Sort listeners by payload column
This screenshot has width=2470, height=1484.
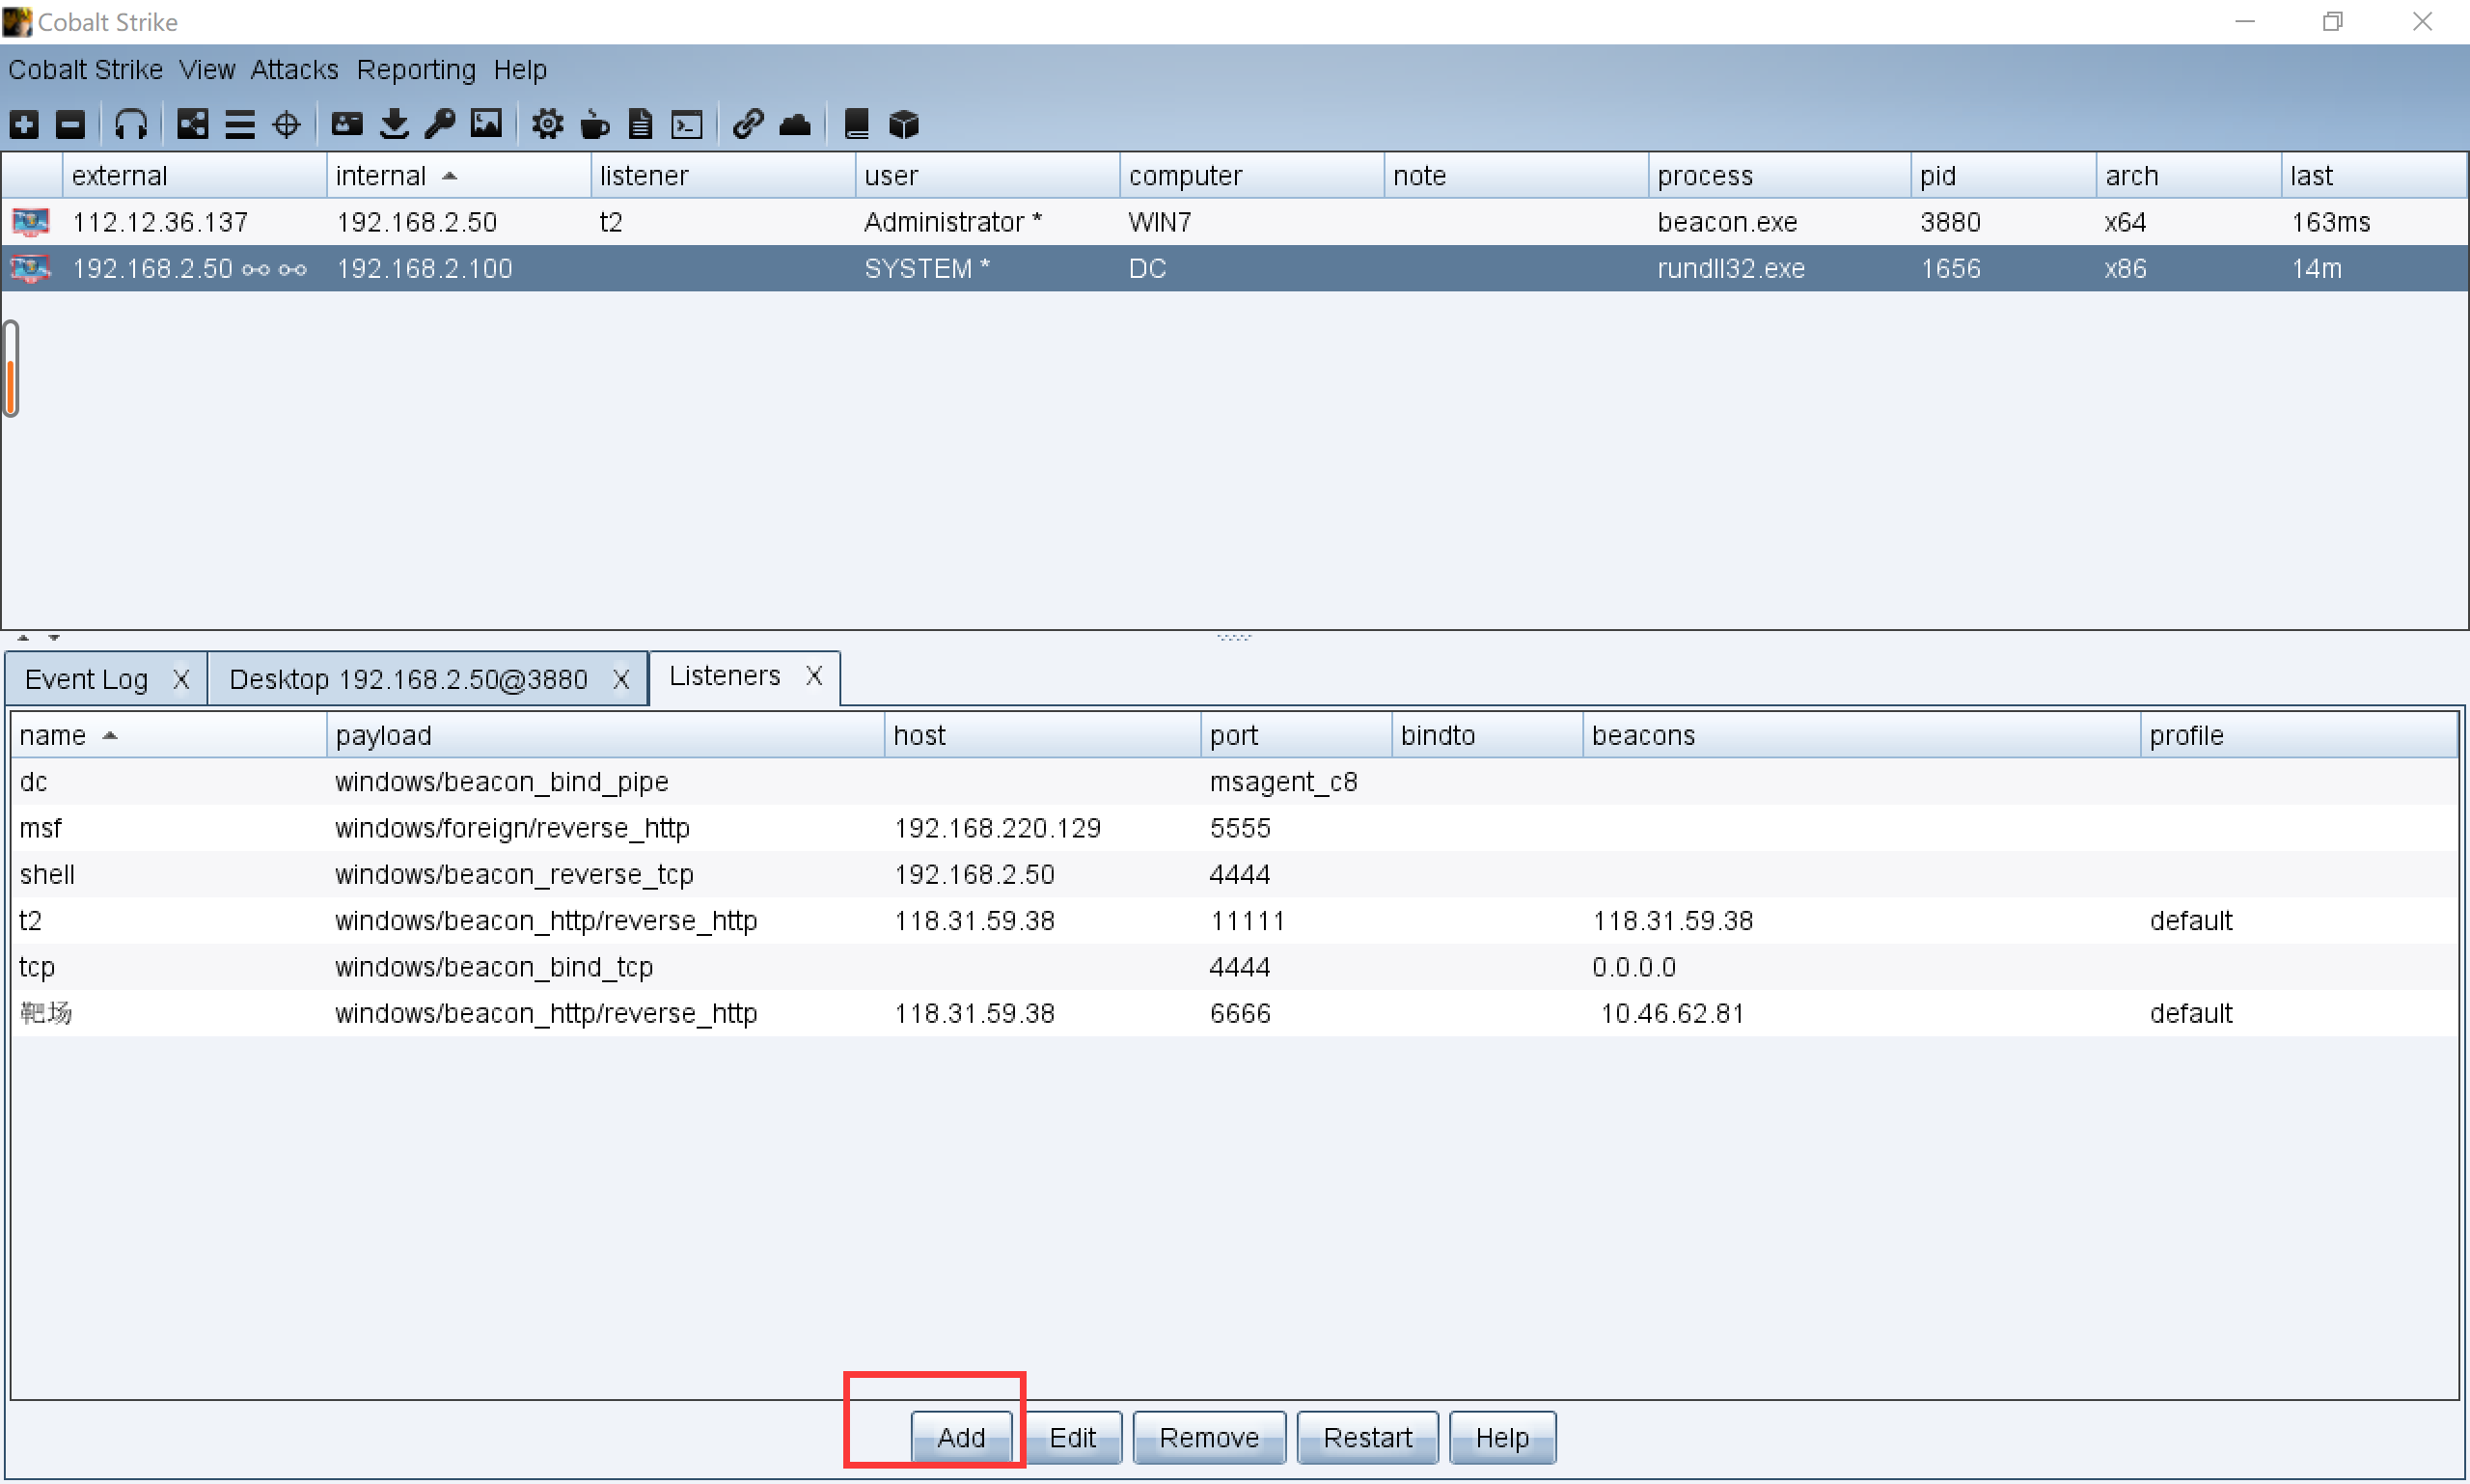click(x=605, y=735)
